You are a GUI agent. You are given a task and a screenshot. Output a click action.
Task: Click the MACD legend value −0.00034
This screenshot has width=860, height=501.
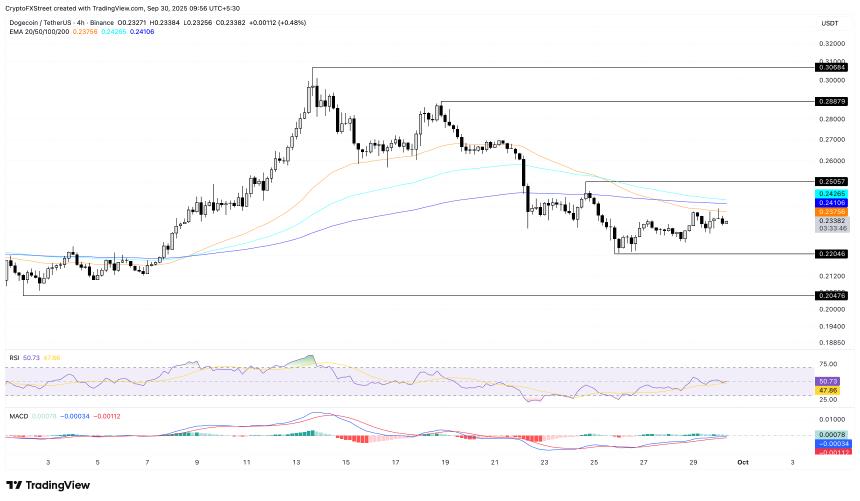74,416
